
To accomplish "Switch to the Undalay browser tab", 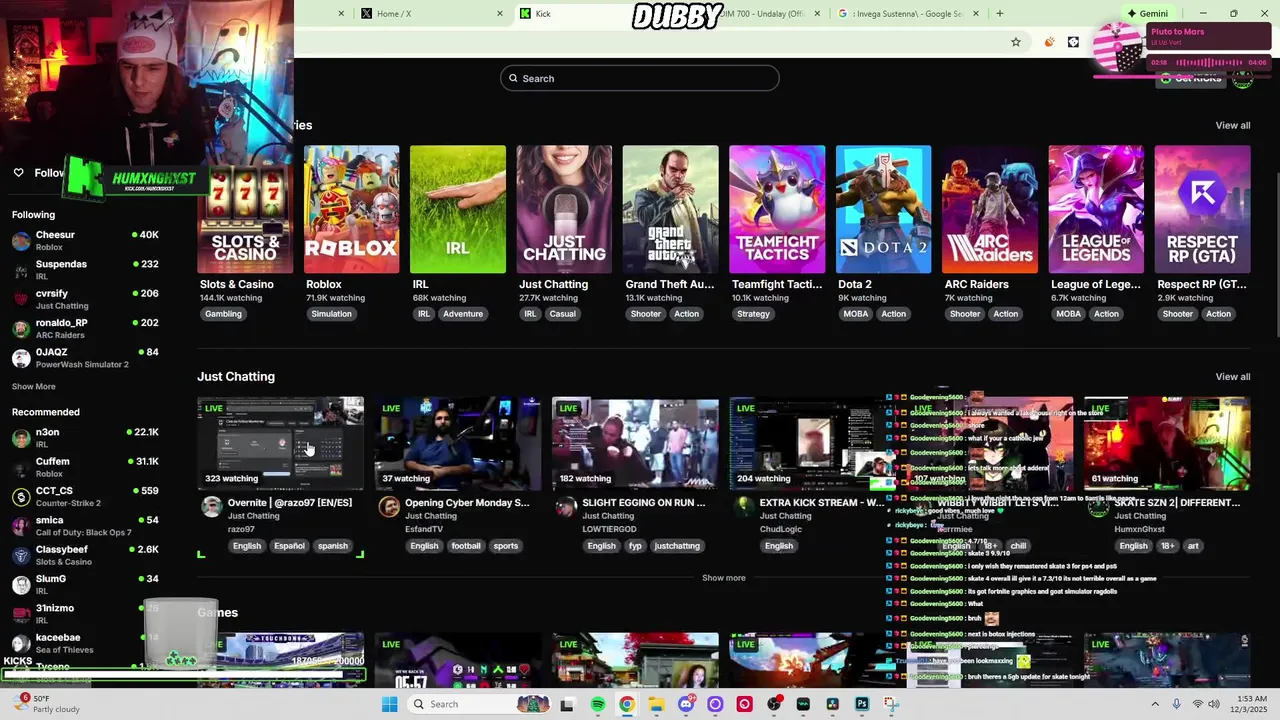I will [765, 14].
